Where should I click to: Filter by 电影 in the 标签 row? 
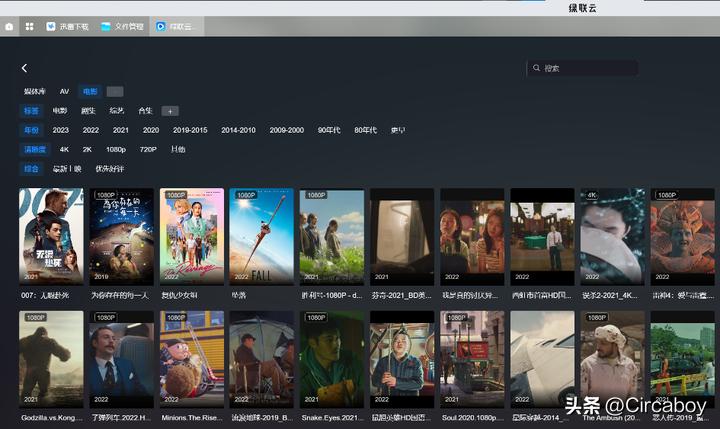click(x=60, y=111)
